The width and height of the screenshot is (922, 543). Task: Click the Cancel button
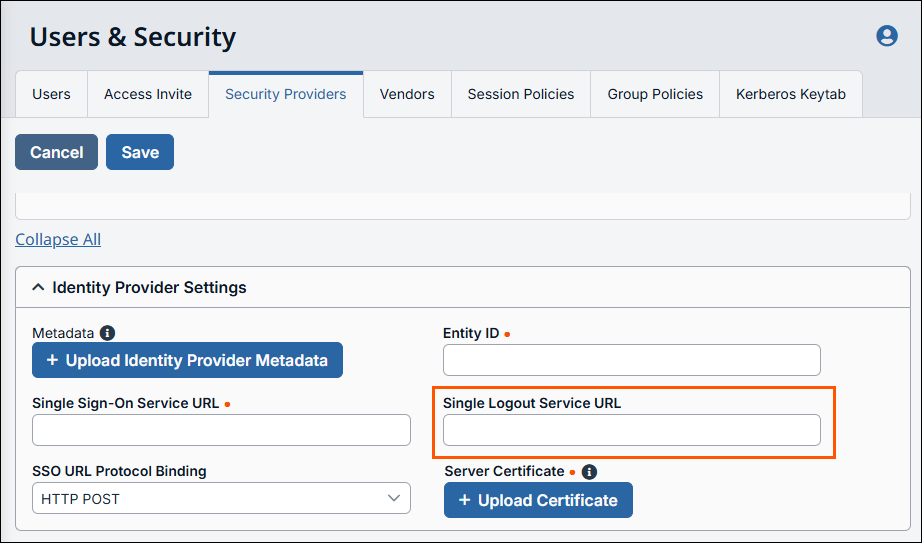tap(56, 152)
